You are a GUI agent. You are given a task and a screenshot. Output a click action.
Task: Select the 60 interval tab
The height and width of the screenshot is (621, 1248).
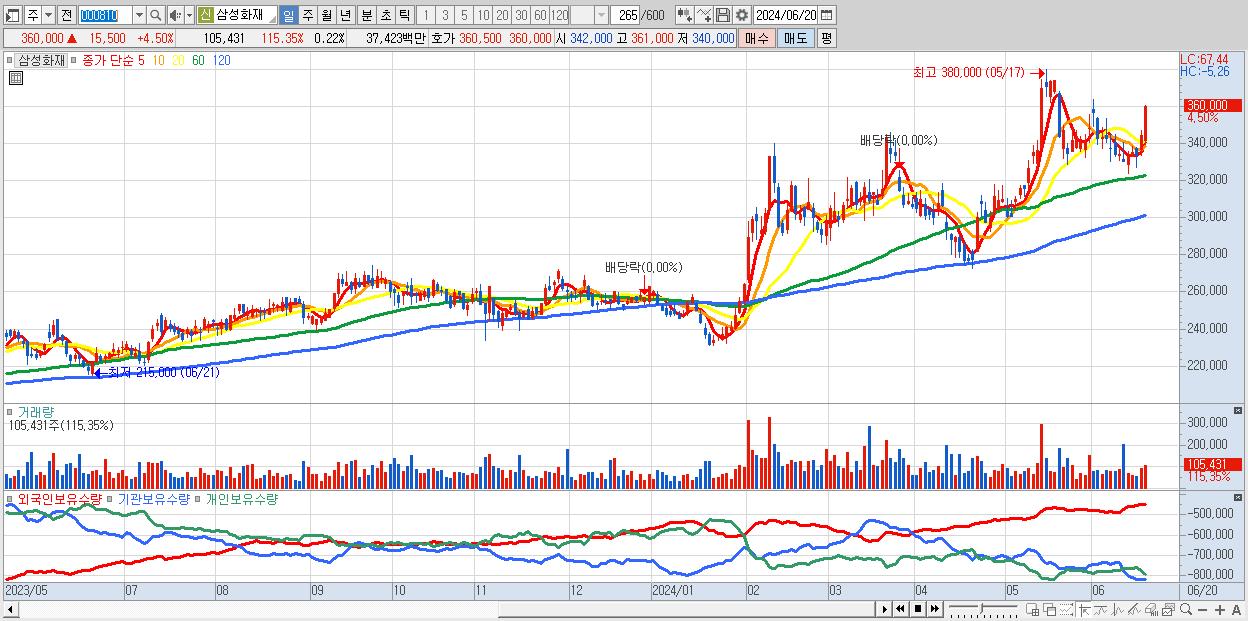[540, 15]
